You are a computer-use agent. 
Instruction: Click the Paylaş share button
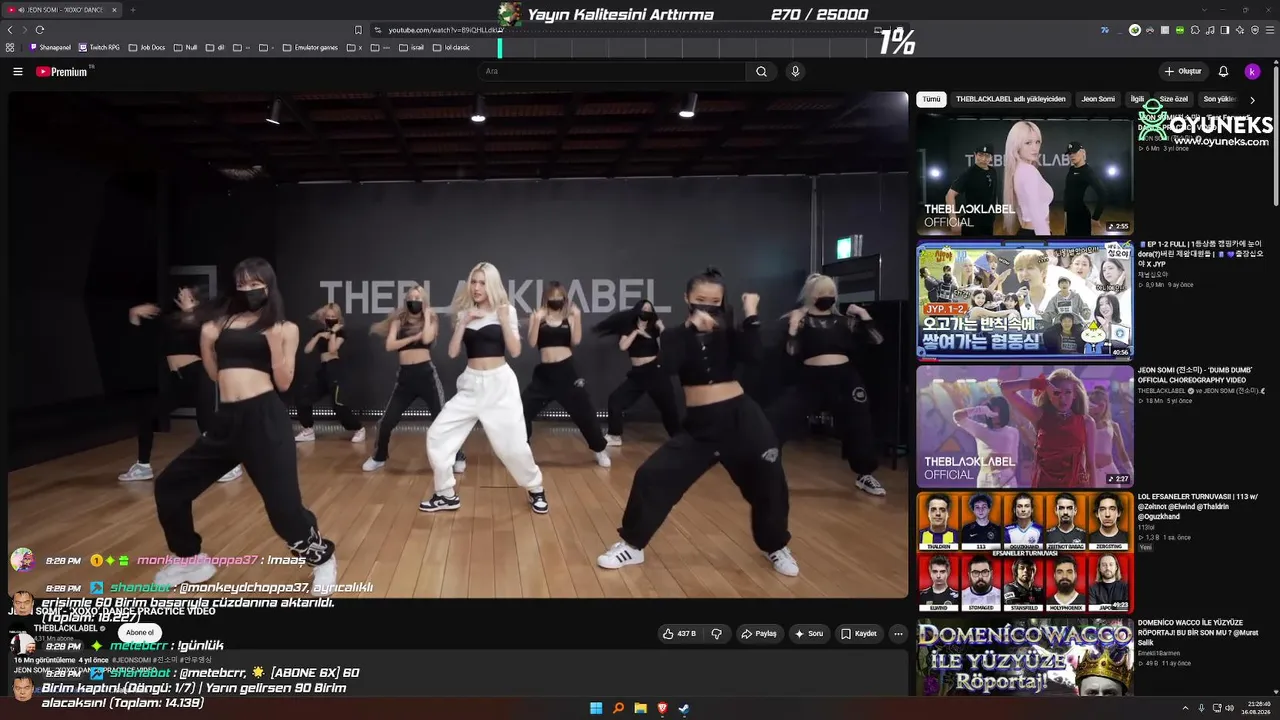click(759, 633)
